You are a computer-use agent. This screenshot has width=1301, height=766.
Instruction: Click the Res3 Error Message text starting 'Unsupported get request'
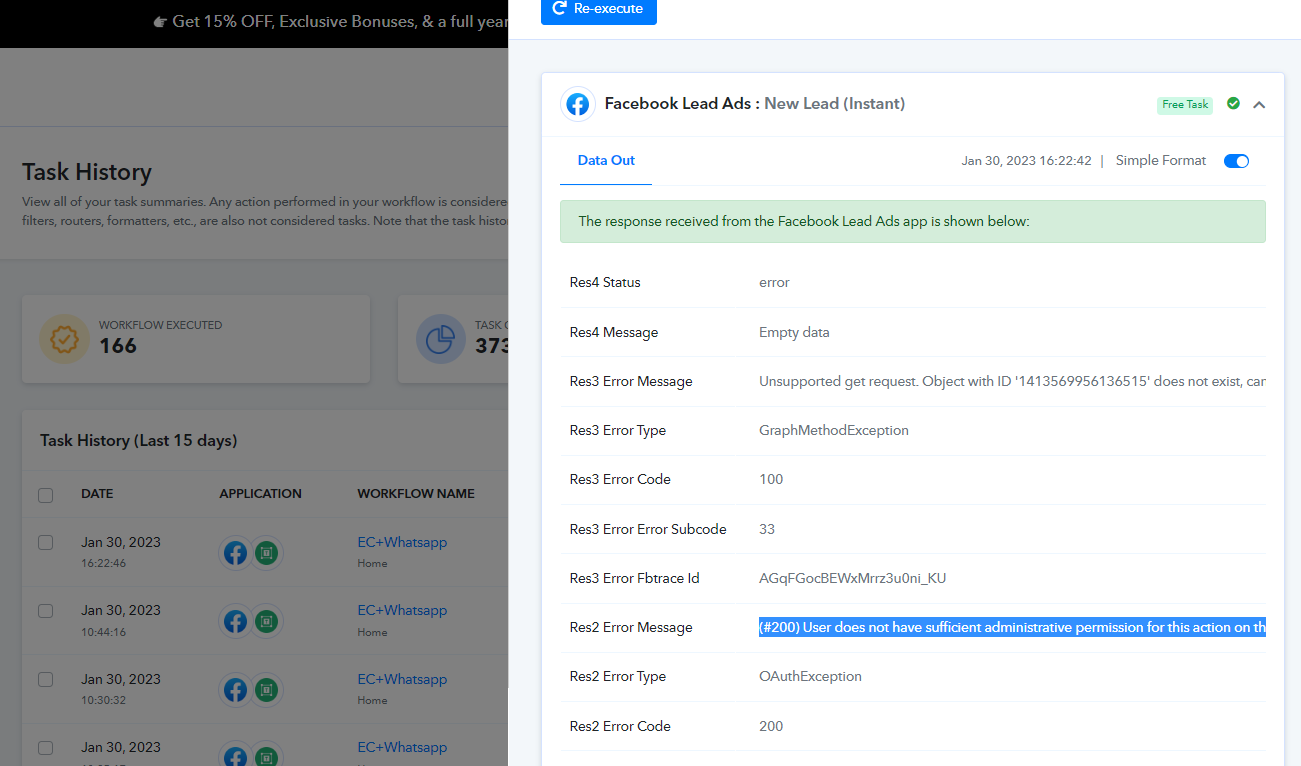coord(1012,381)
